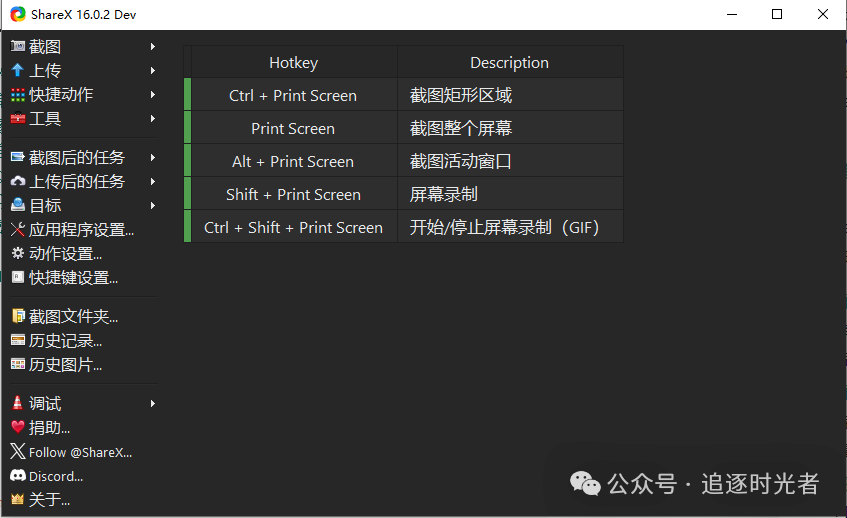Click the red heart donate icon
Viewport: 847px width, 518px height.
[x=18, y=427]
